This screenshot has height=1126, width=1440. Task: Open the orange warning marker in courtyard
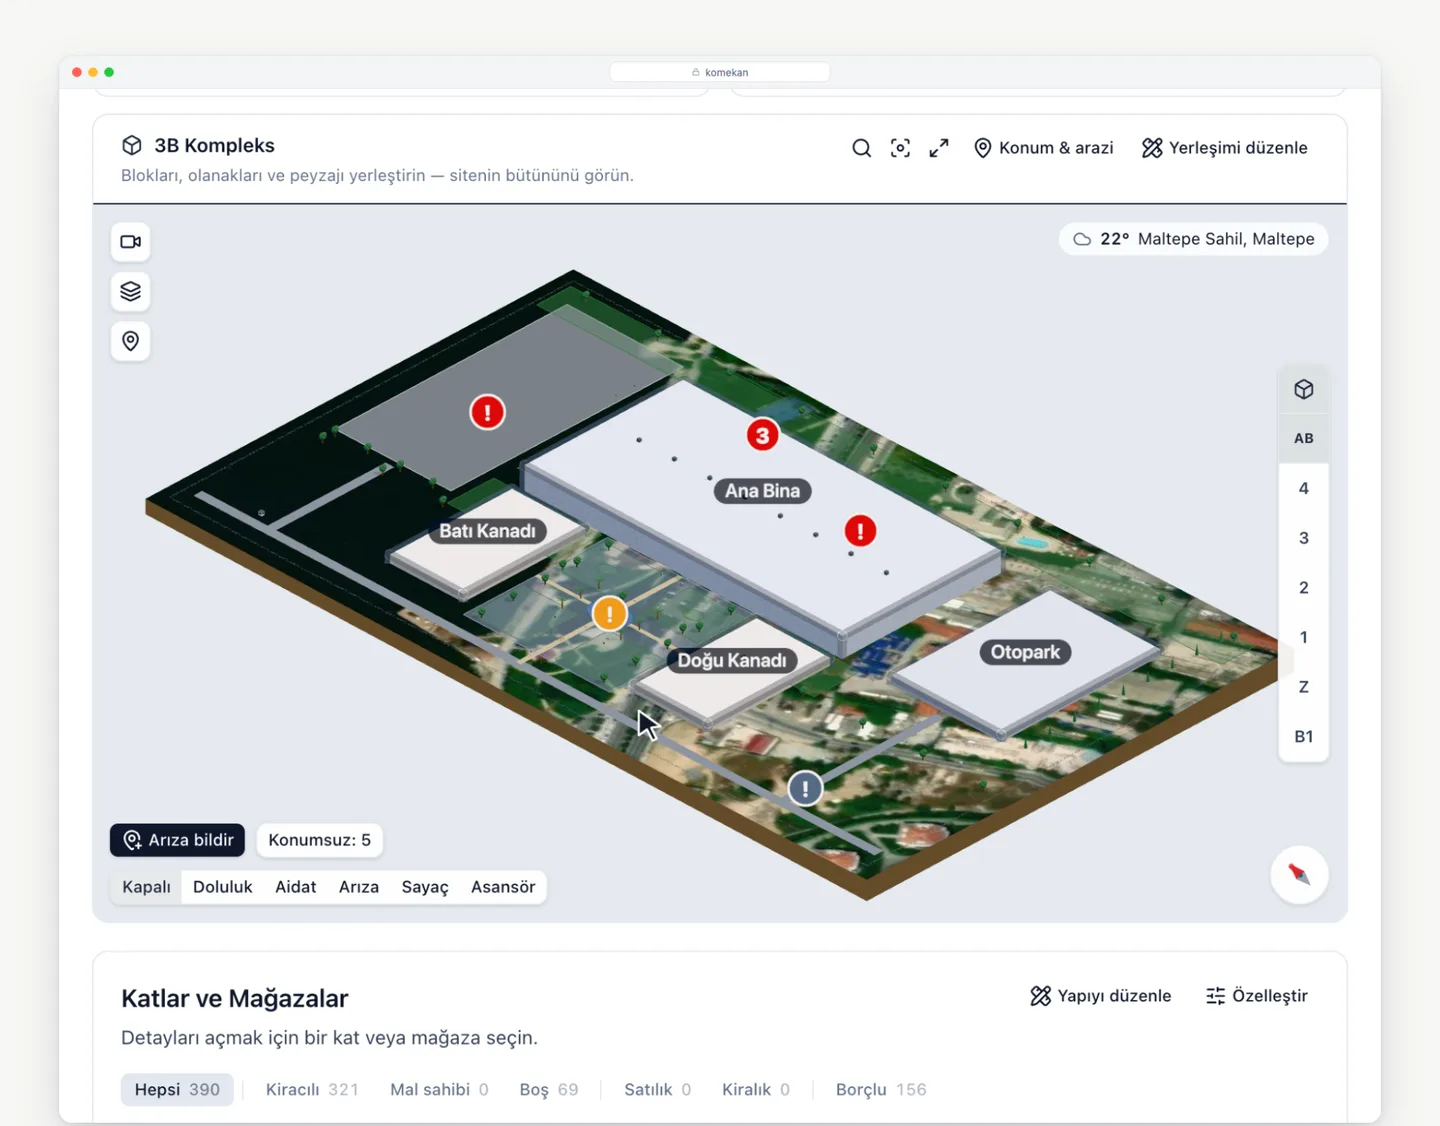coord(610,614)
